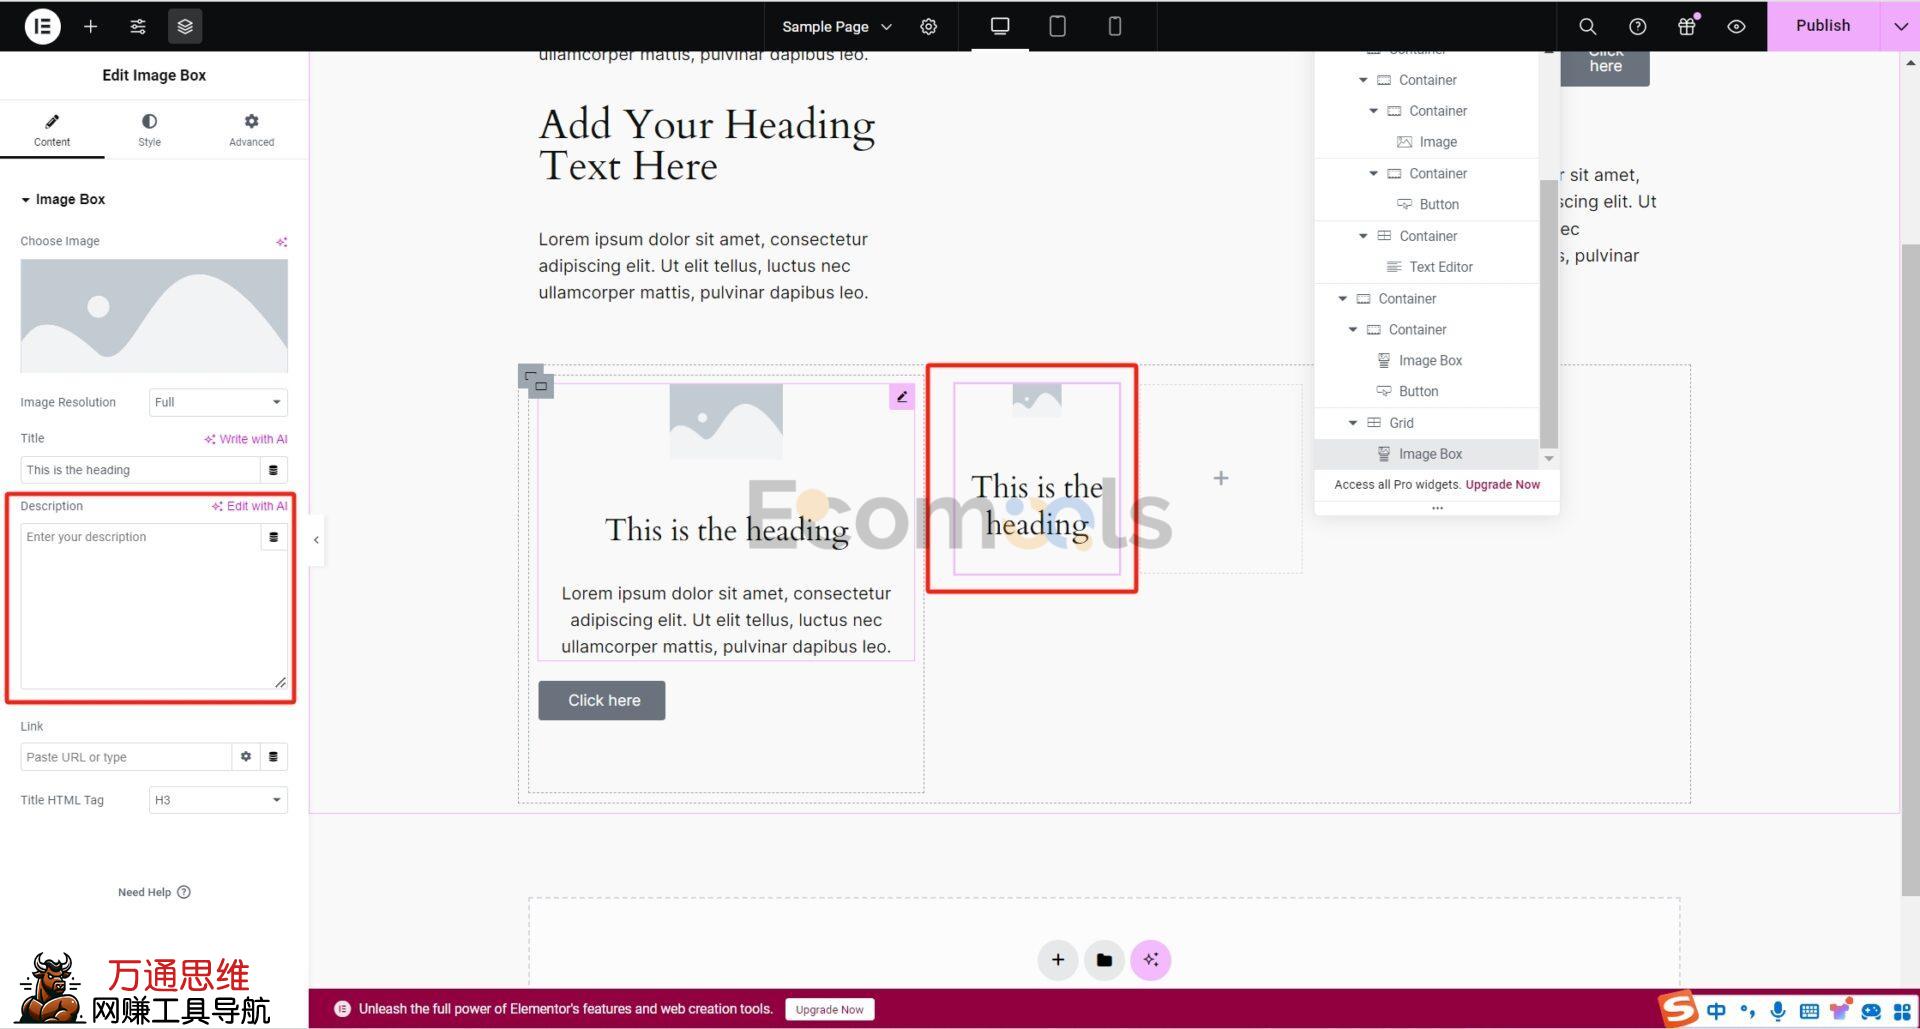Switch to the Advanced tab
Screen dimensions: 1920x1029
click(x=251, y=129)
